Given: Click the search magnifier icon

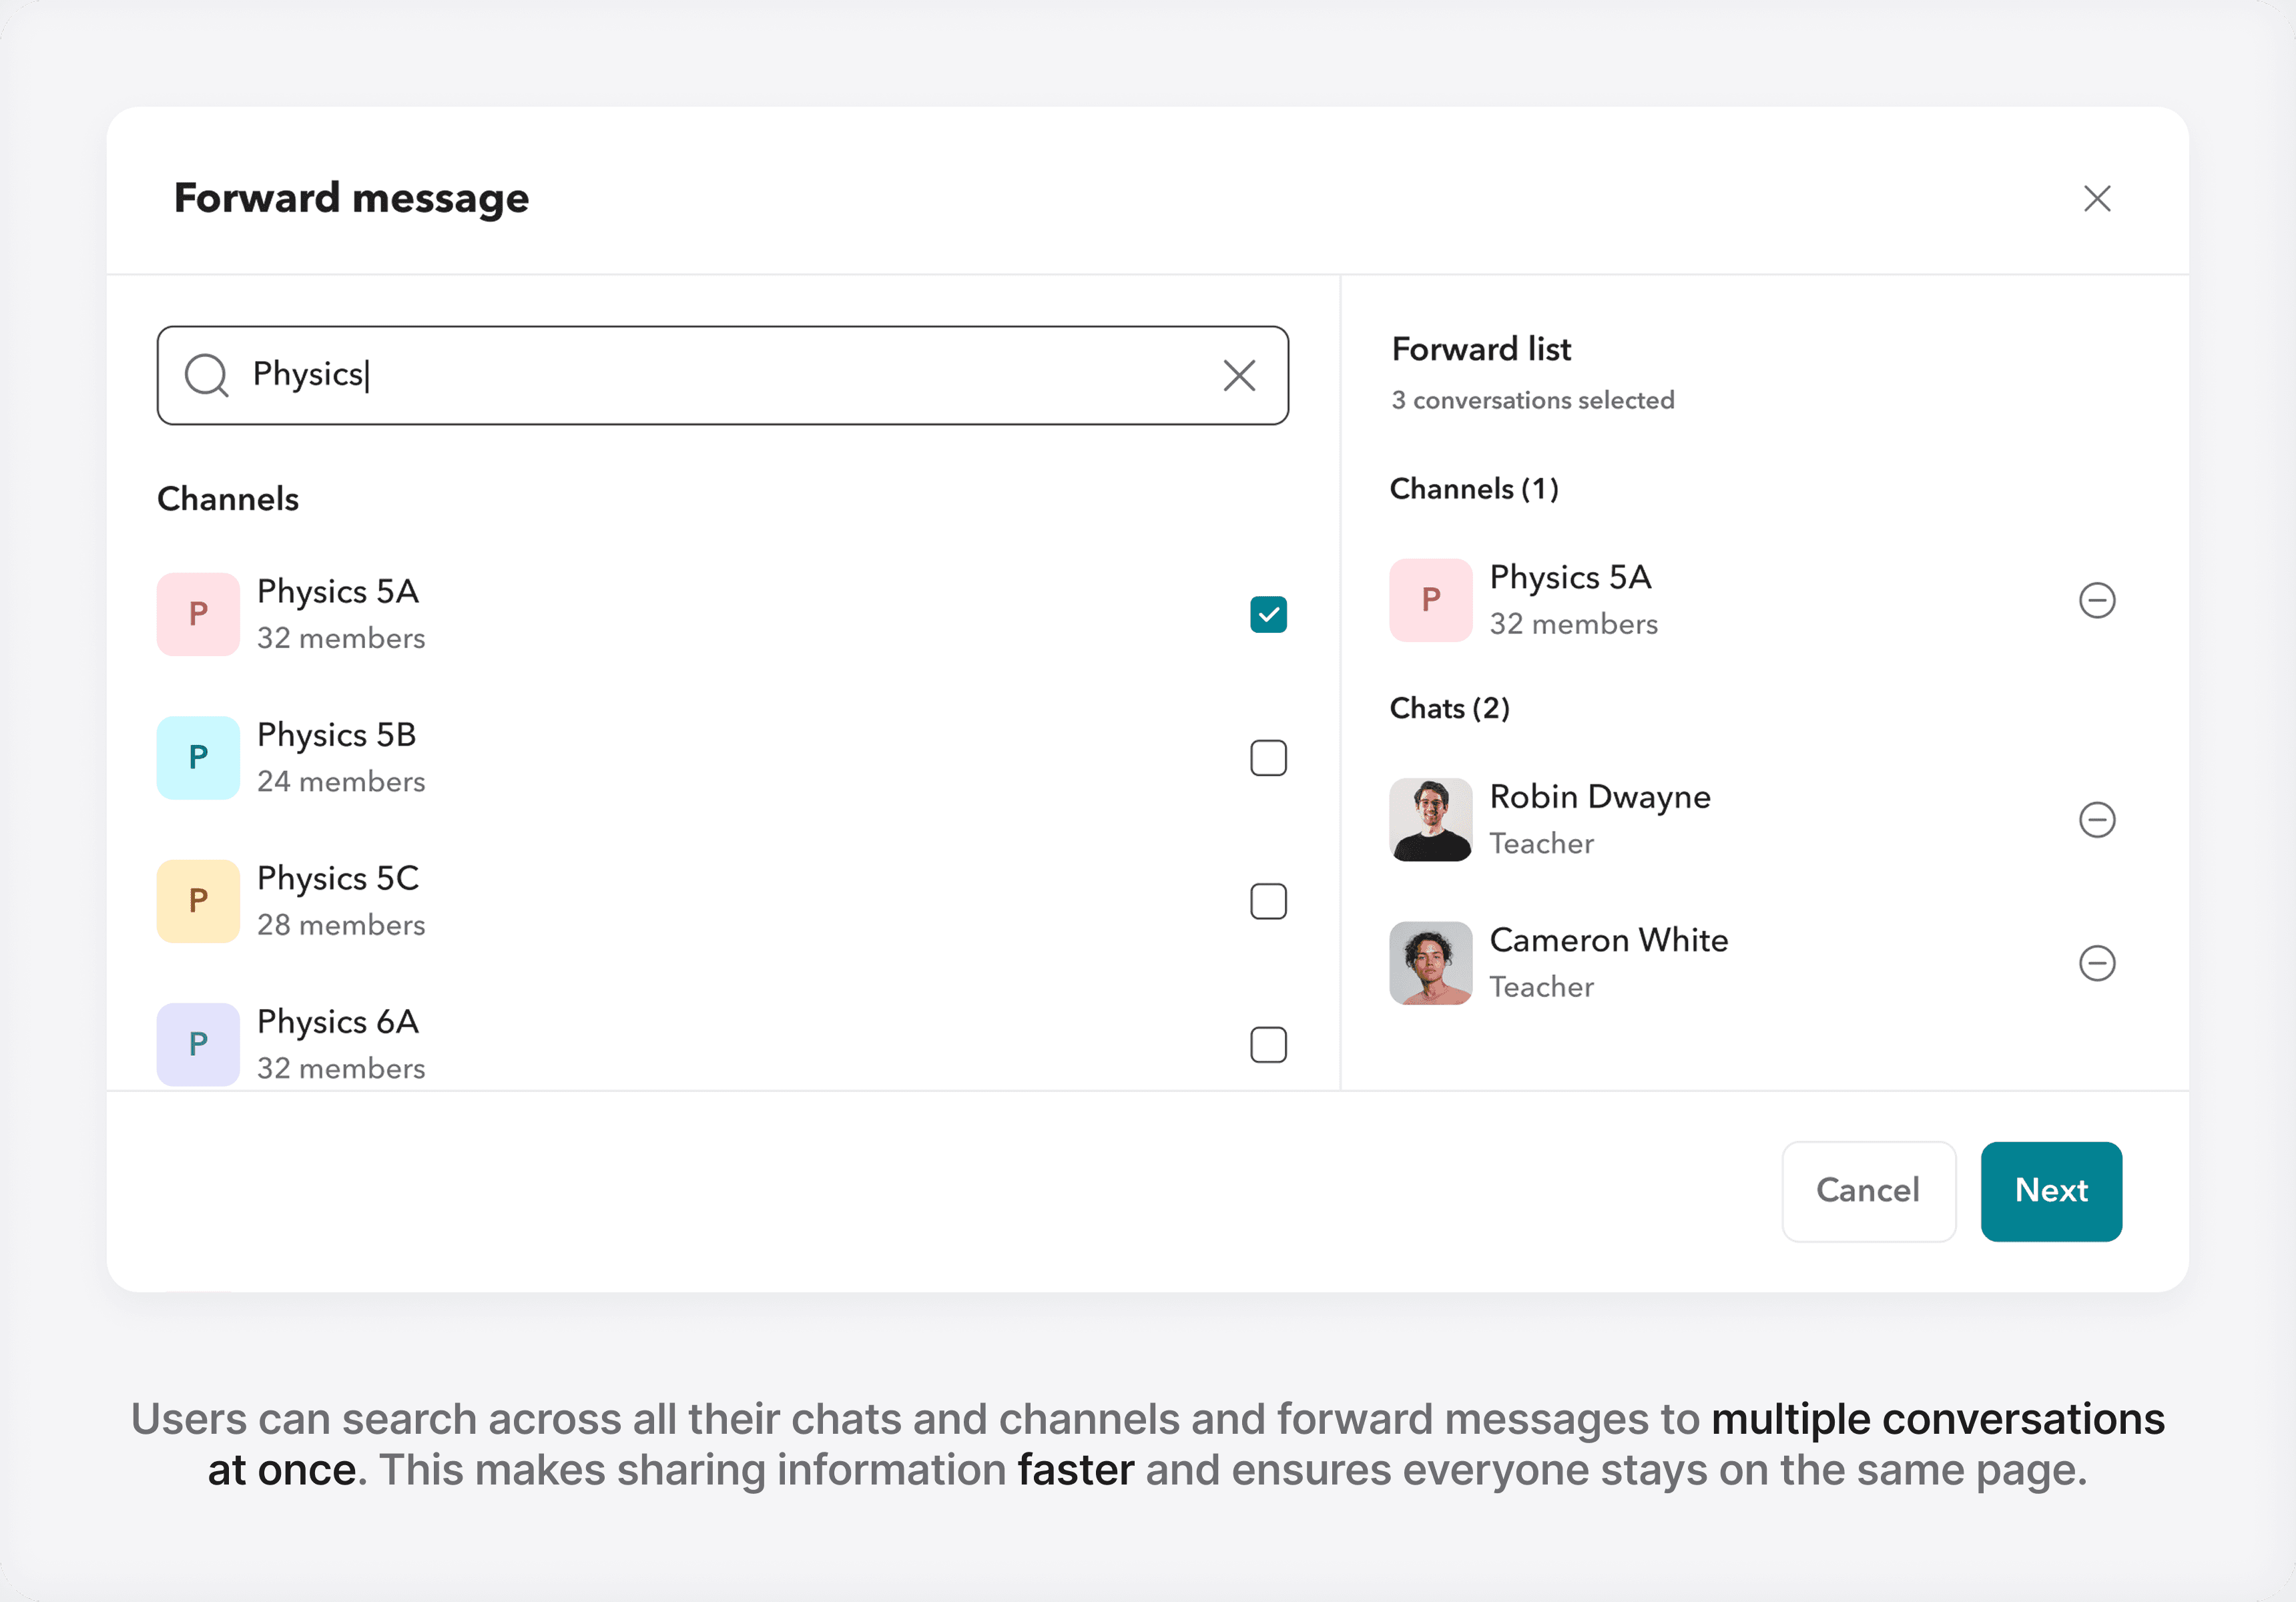Looking at the screenshot, I should (207, 375).
